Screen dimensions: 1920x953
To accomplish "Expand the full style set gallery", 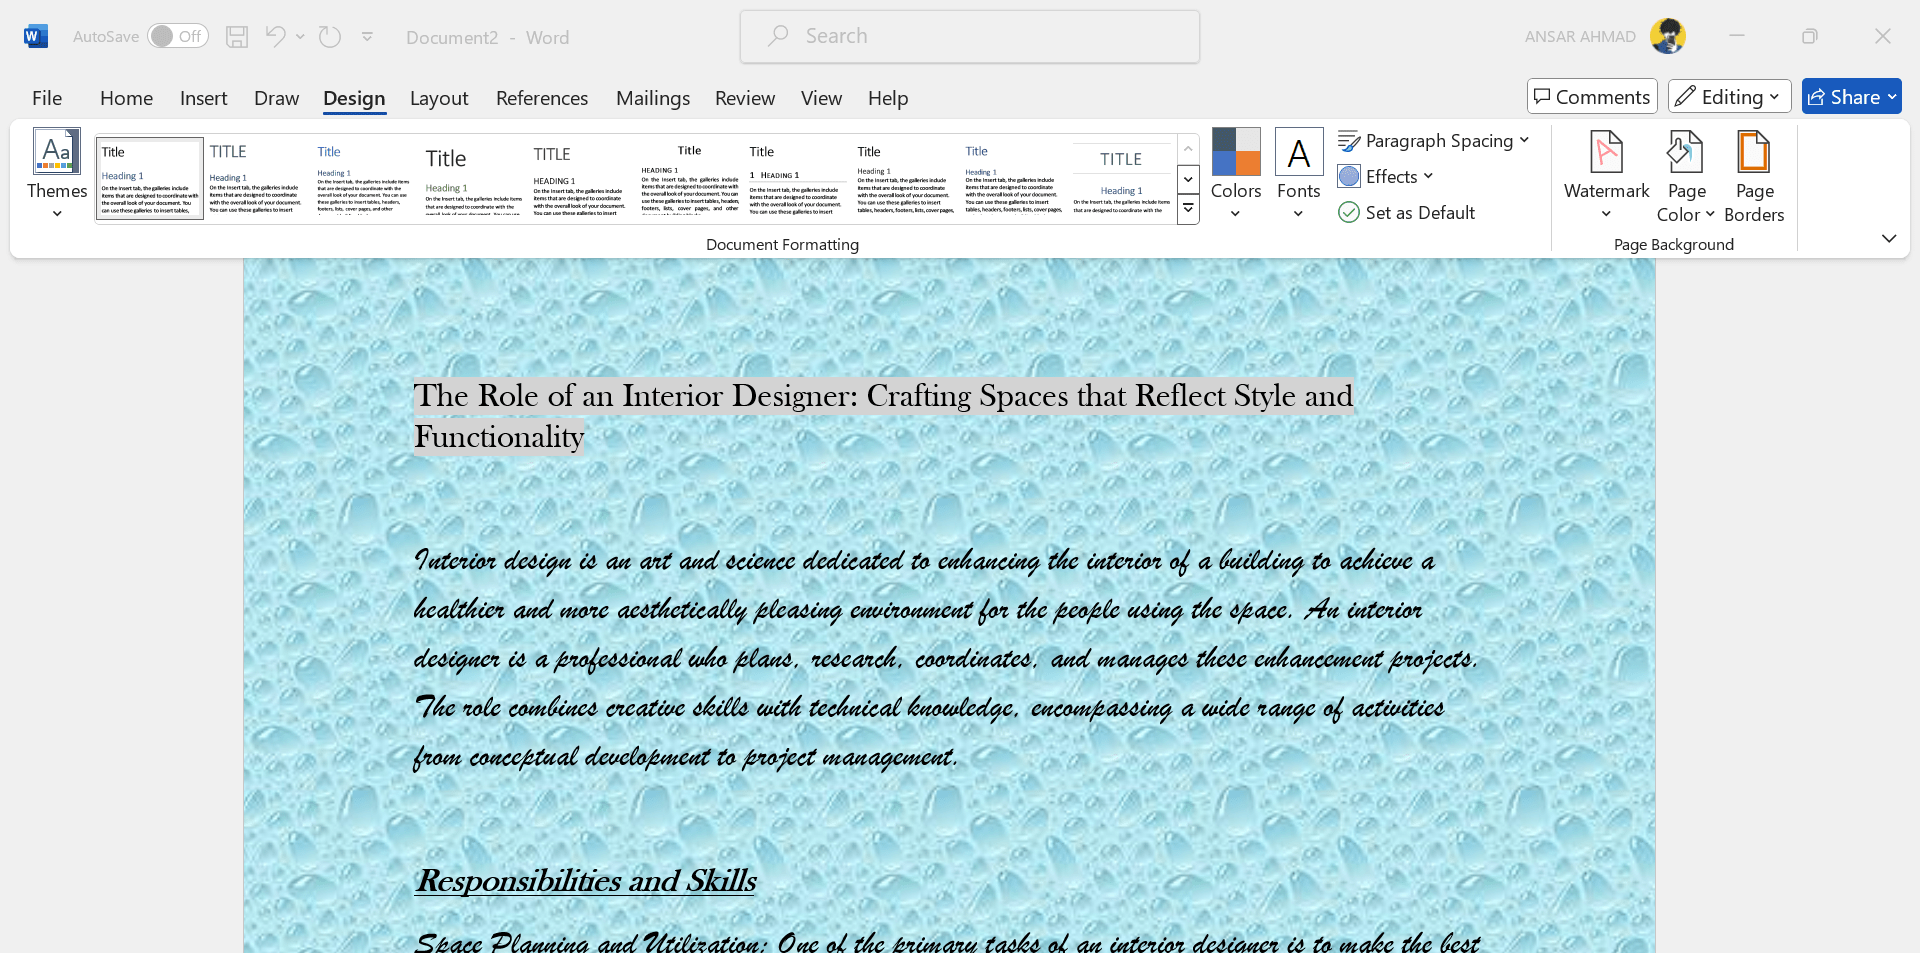I will [1188, 210].
